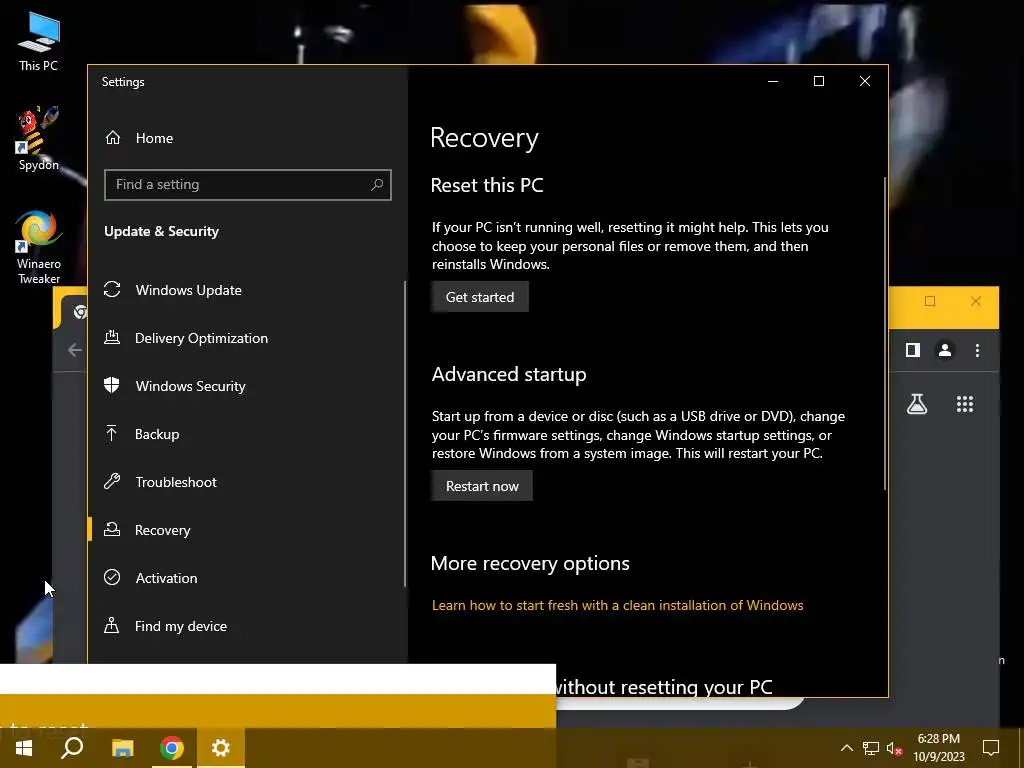Open File Explorer from taskbar
This screenshot has height=768, width=1024.
[122, 748]
